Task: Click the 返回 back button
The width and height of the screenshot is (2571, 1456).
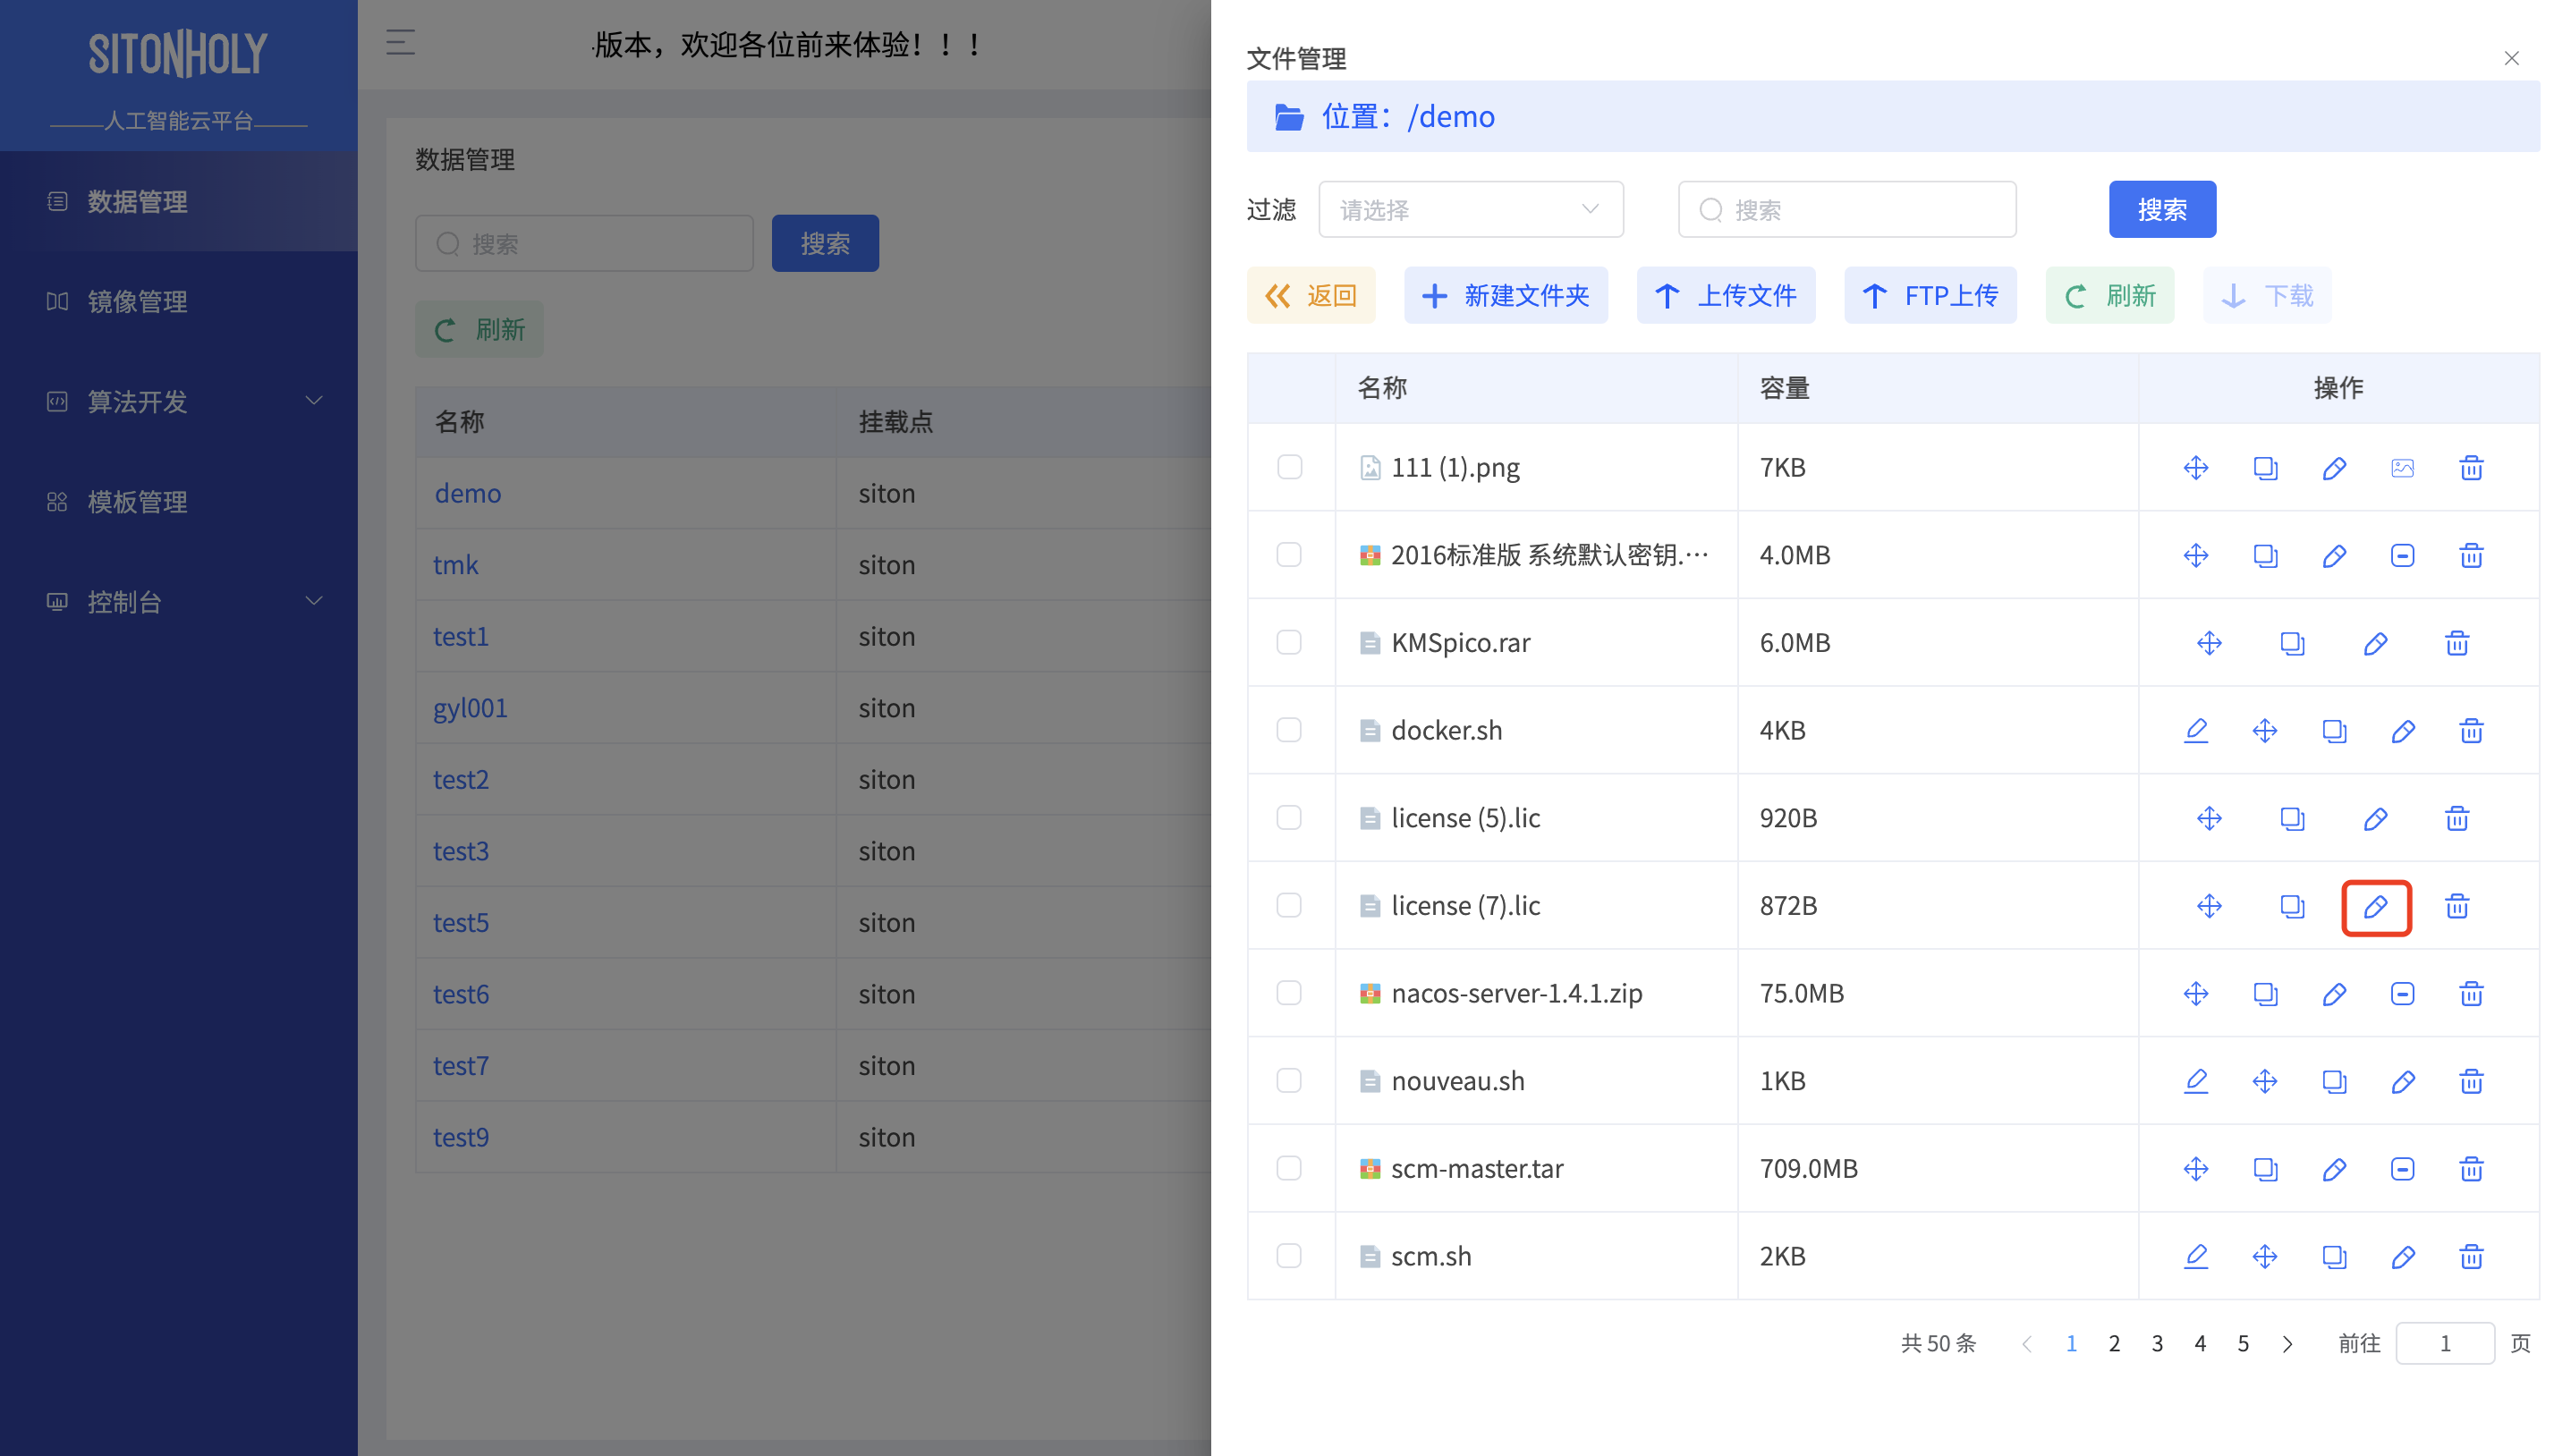Action: [1310, 295]
